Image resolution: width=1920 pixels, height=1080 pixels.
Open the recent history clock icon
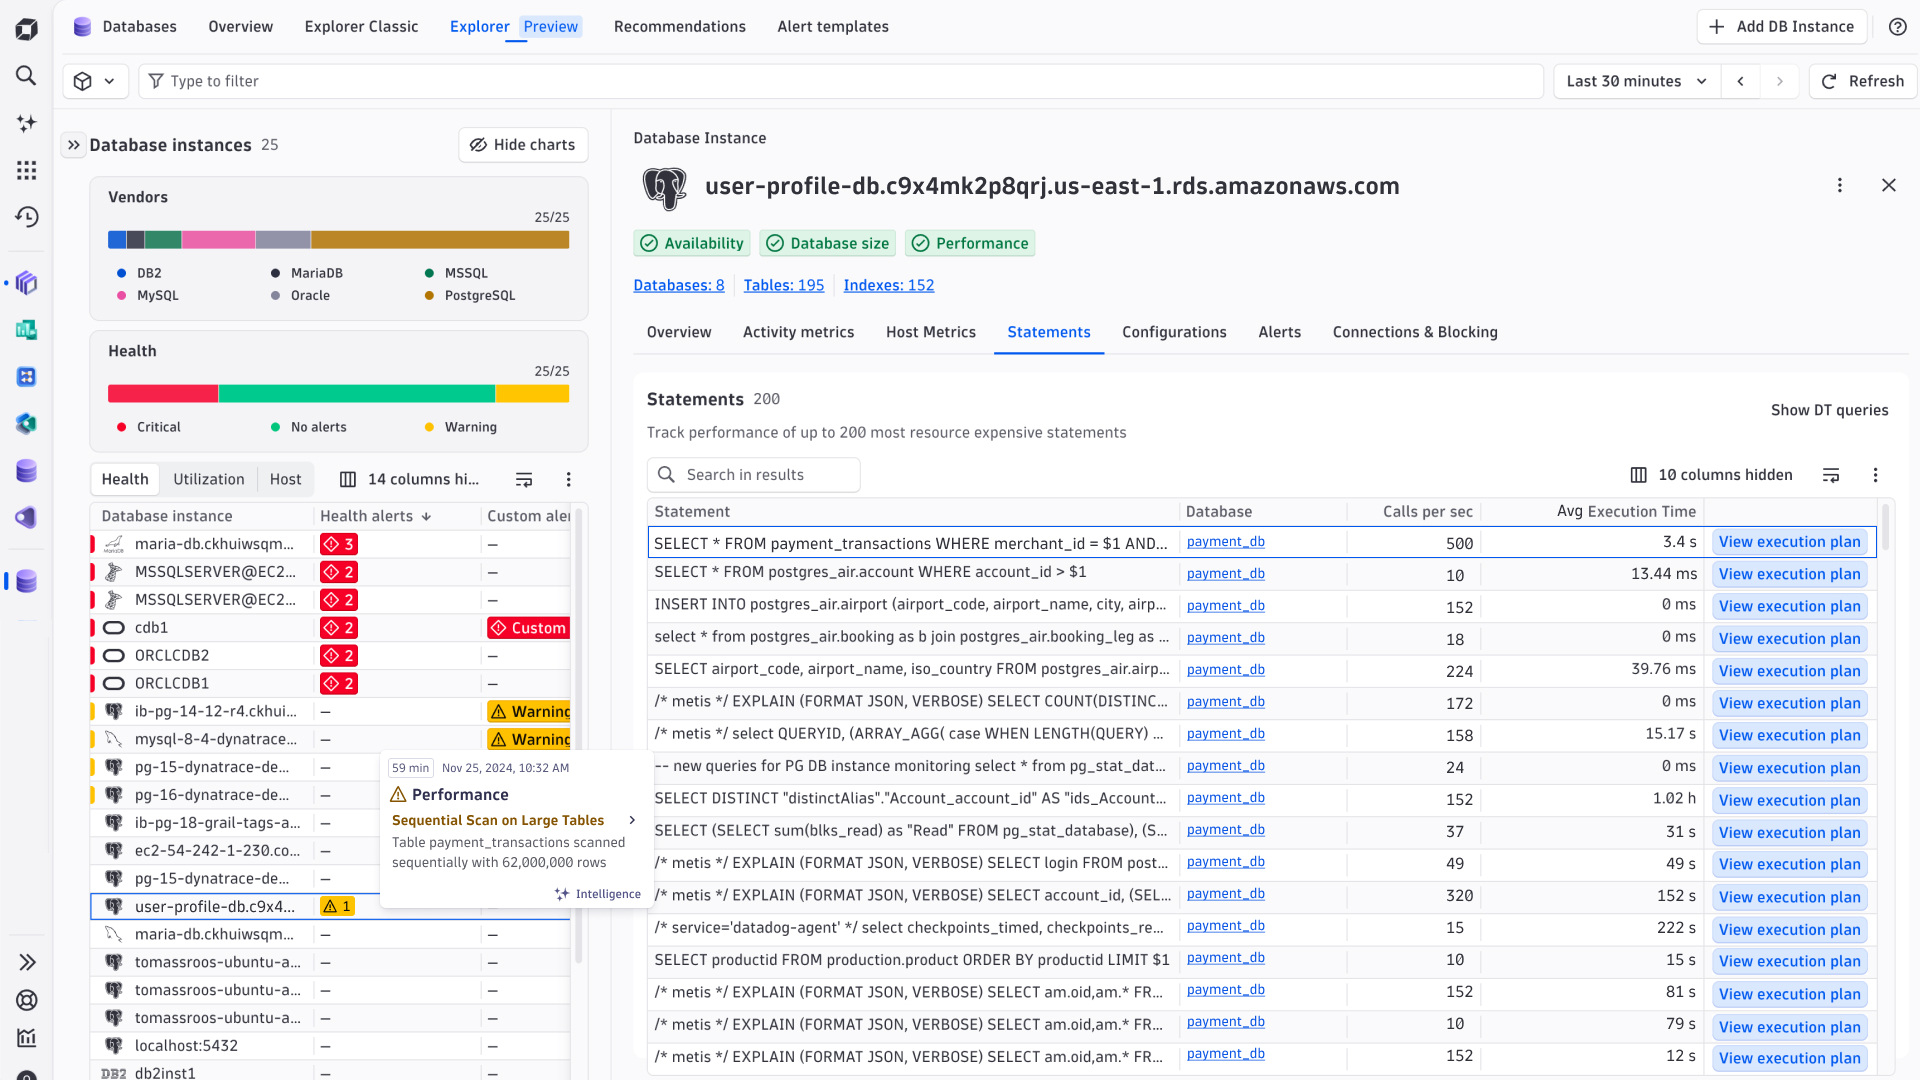tap(27, 217)
